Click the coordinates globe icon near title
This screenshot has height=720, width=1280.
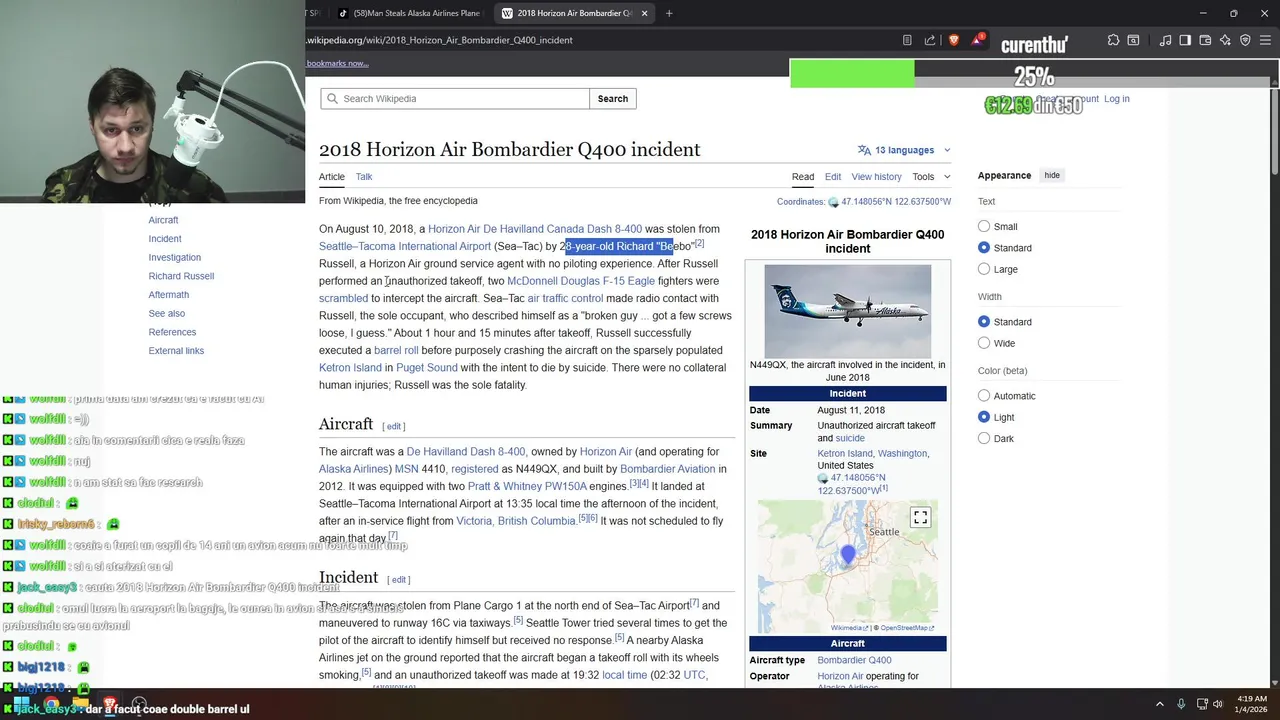(833, 202)
